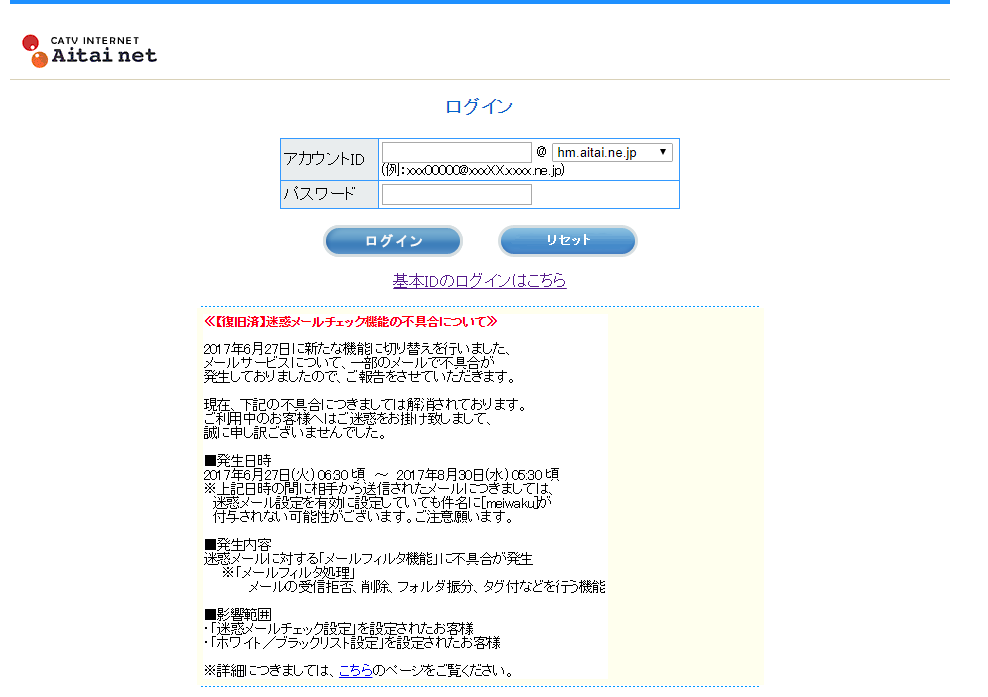This screenshot has height=697, width=988.
Task: Focus the アカウントID text input field
Action: (x=457, y=152)
